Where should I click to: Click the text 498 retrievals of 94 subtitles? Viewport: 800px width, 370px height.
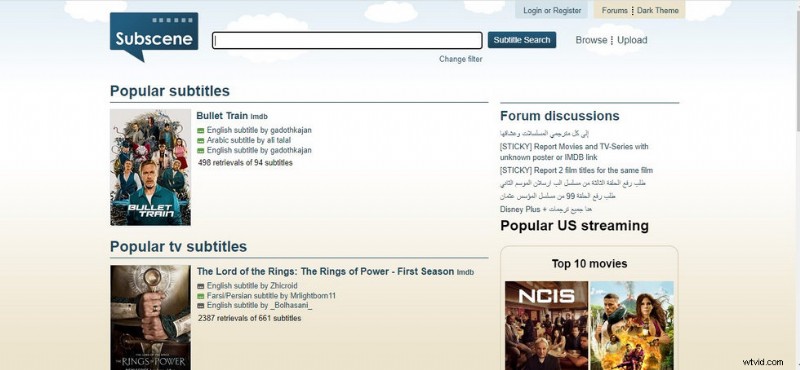245,163
